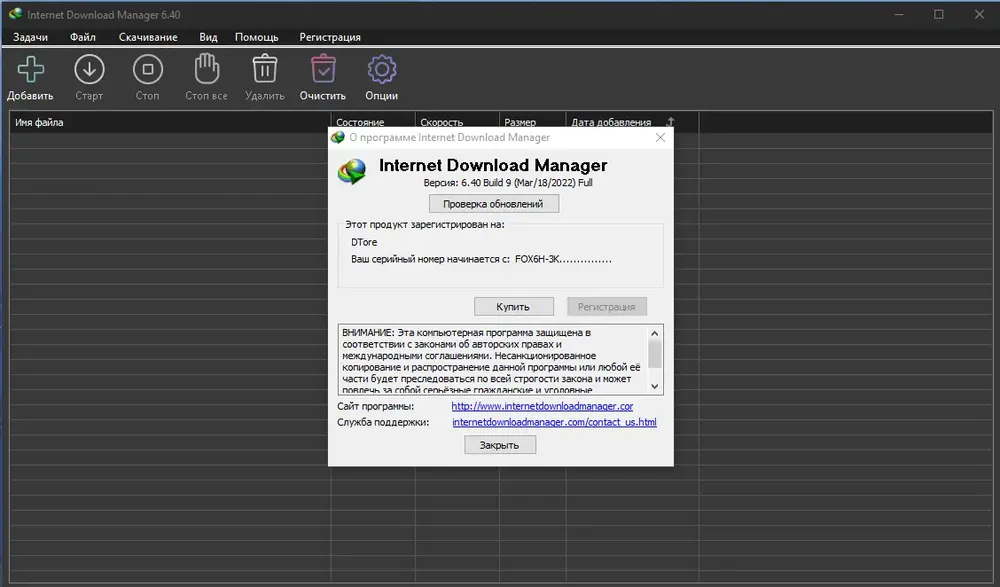
Task: Open the Скачивание menu
Action: pyautogui.click(x=148, y=37)
